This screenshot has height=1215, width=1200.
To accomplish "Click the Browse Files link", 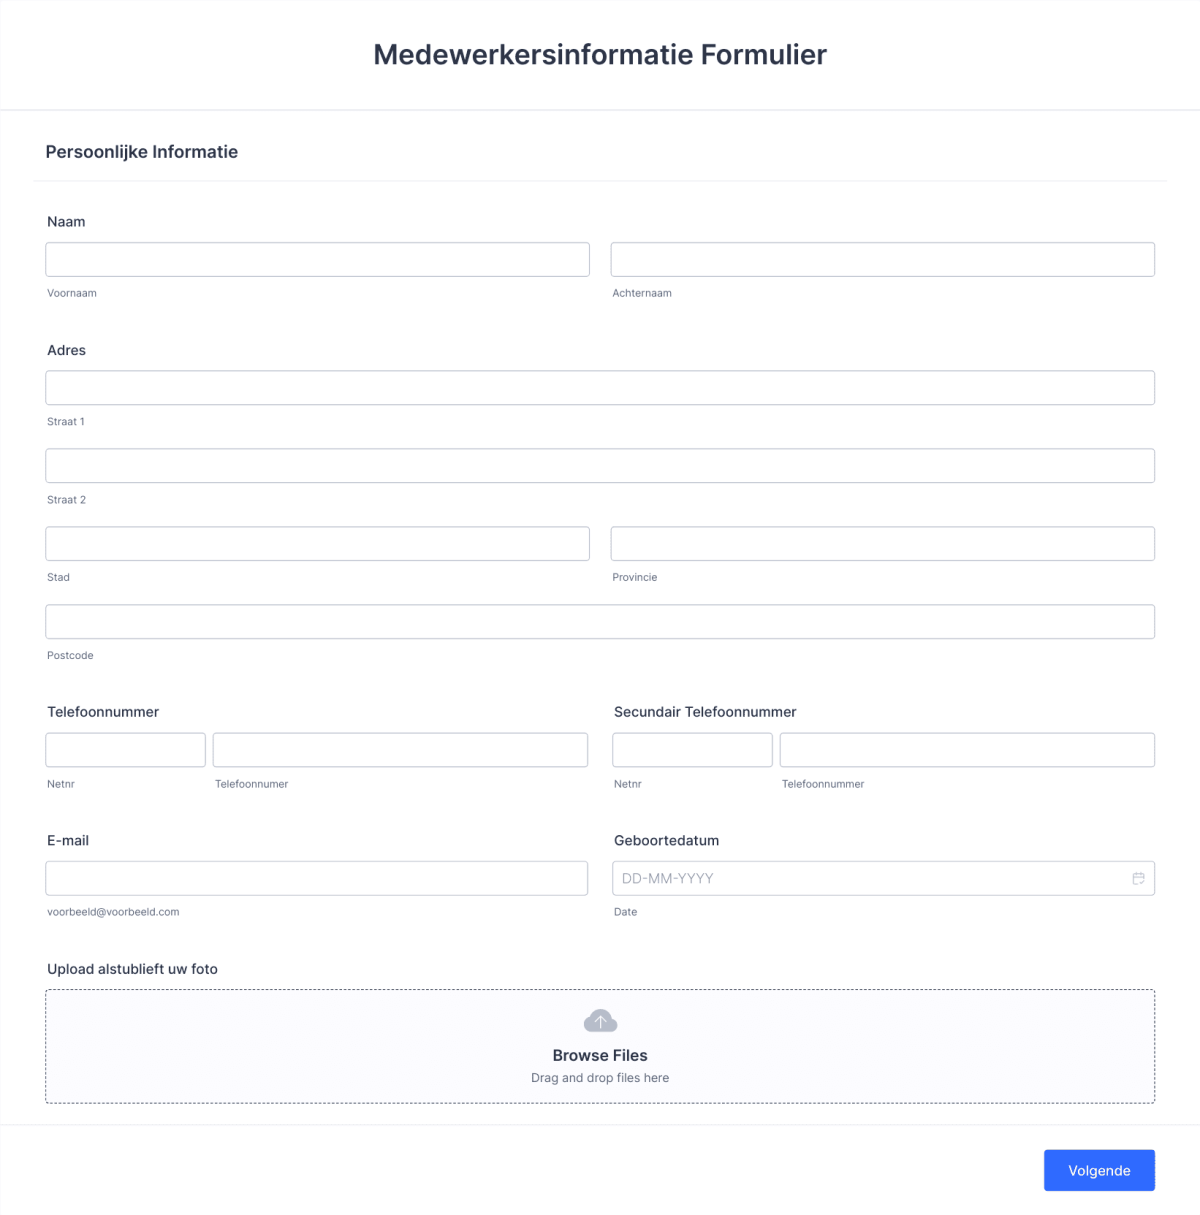I will pos(600,1055).
